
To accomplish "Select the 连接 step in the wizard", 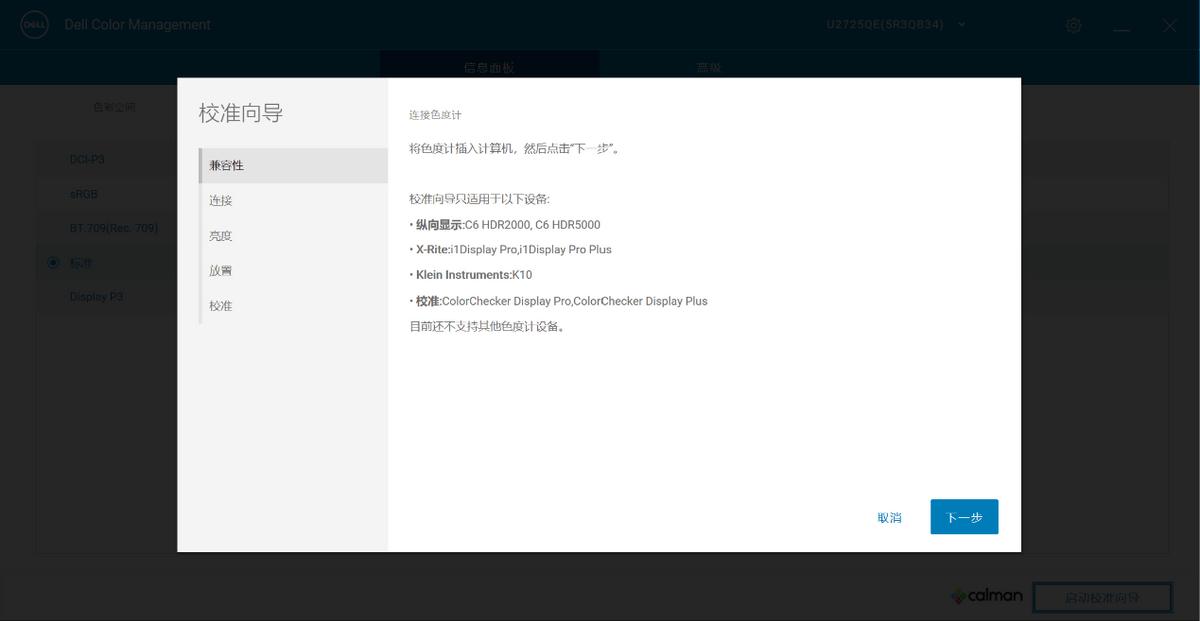I will pos(293,200).
